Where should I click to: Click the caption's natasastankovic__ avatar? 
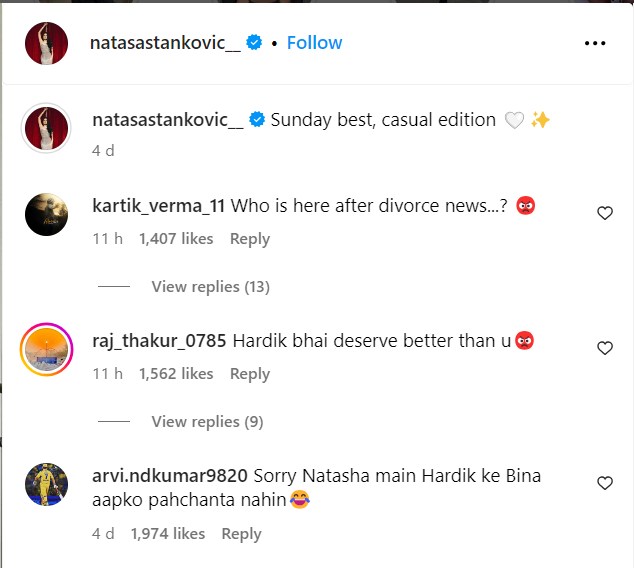click(46, 129)
